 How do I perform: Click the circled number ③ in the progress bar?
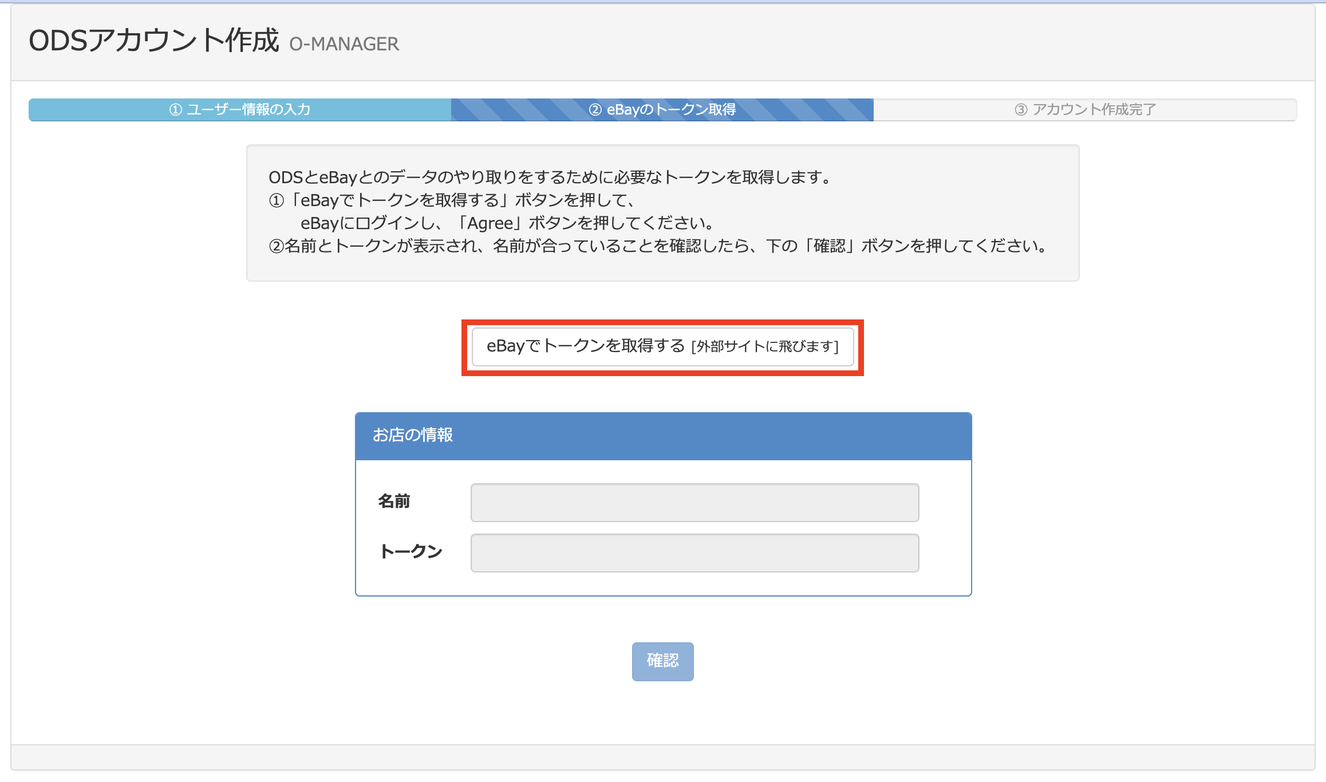pyautogui.click(x=1021, y=110)
